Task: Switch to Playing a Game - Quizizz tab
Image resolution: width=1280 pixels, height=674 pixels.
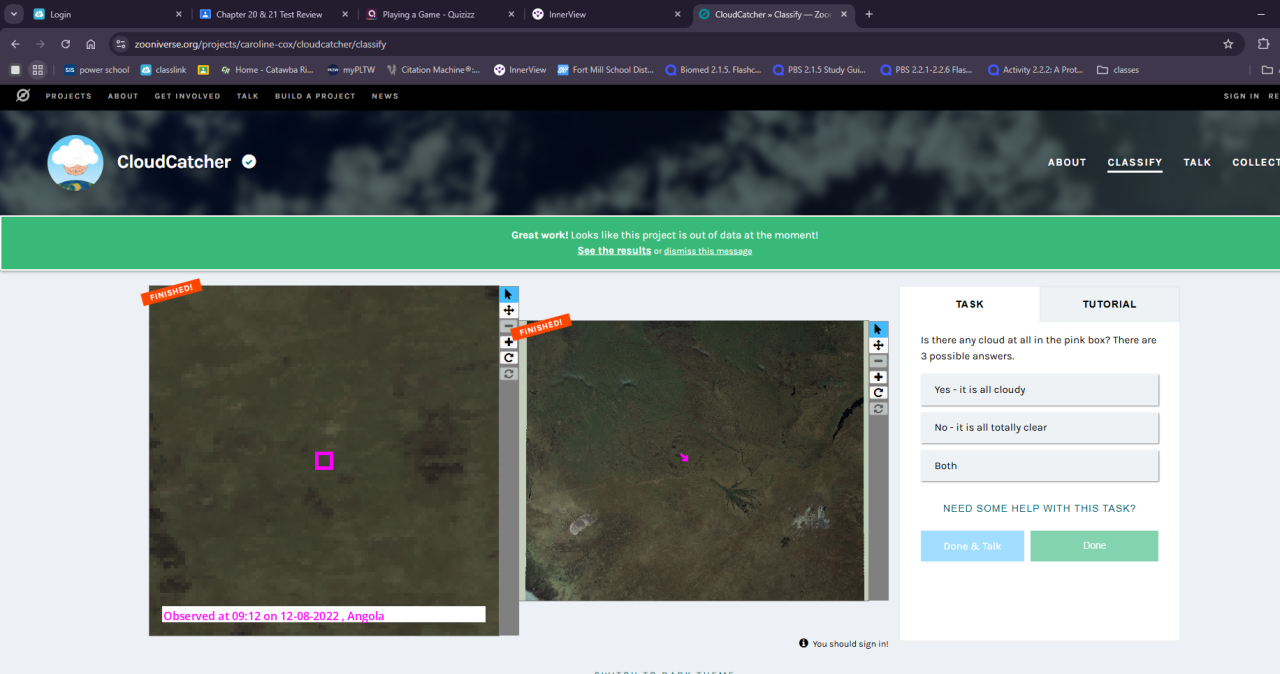Action: 441,15
